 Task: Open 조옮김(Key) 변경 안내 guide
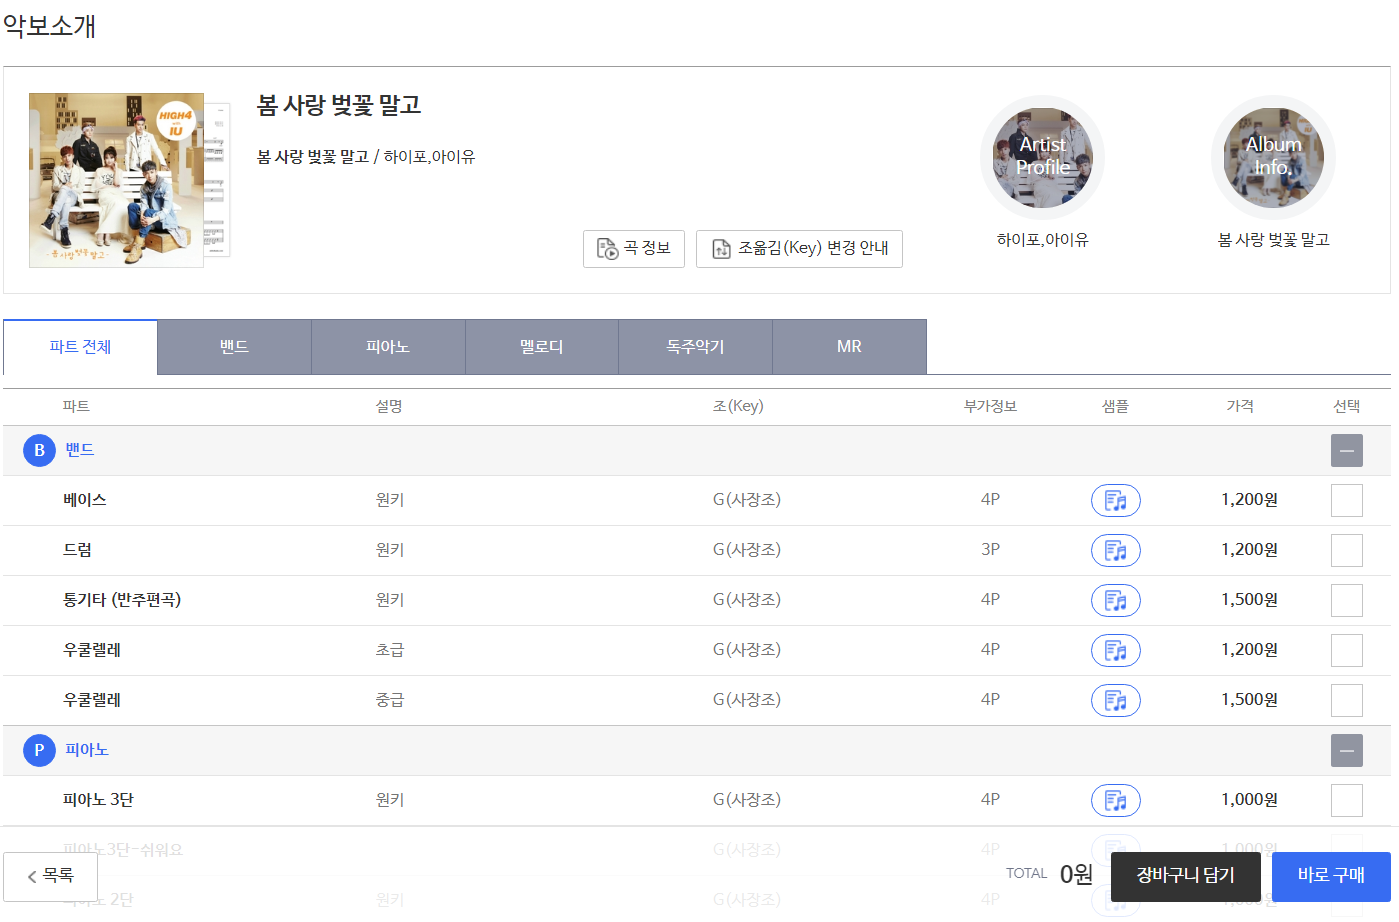tap(799, 249)
